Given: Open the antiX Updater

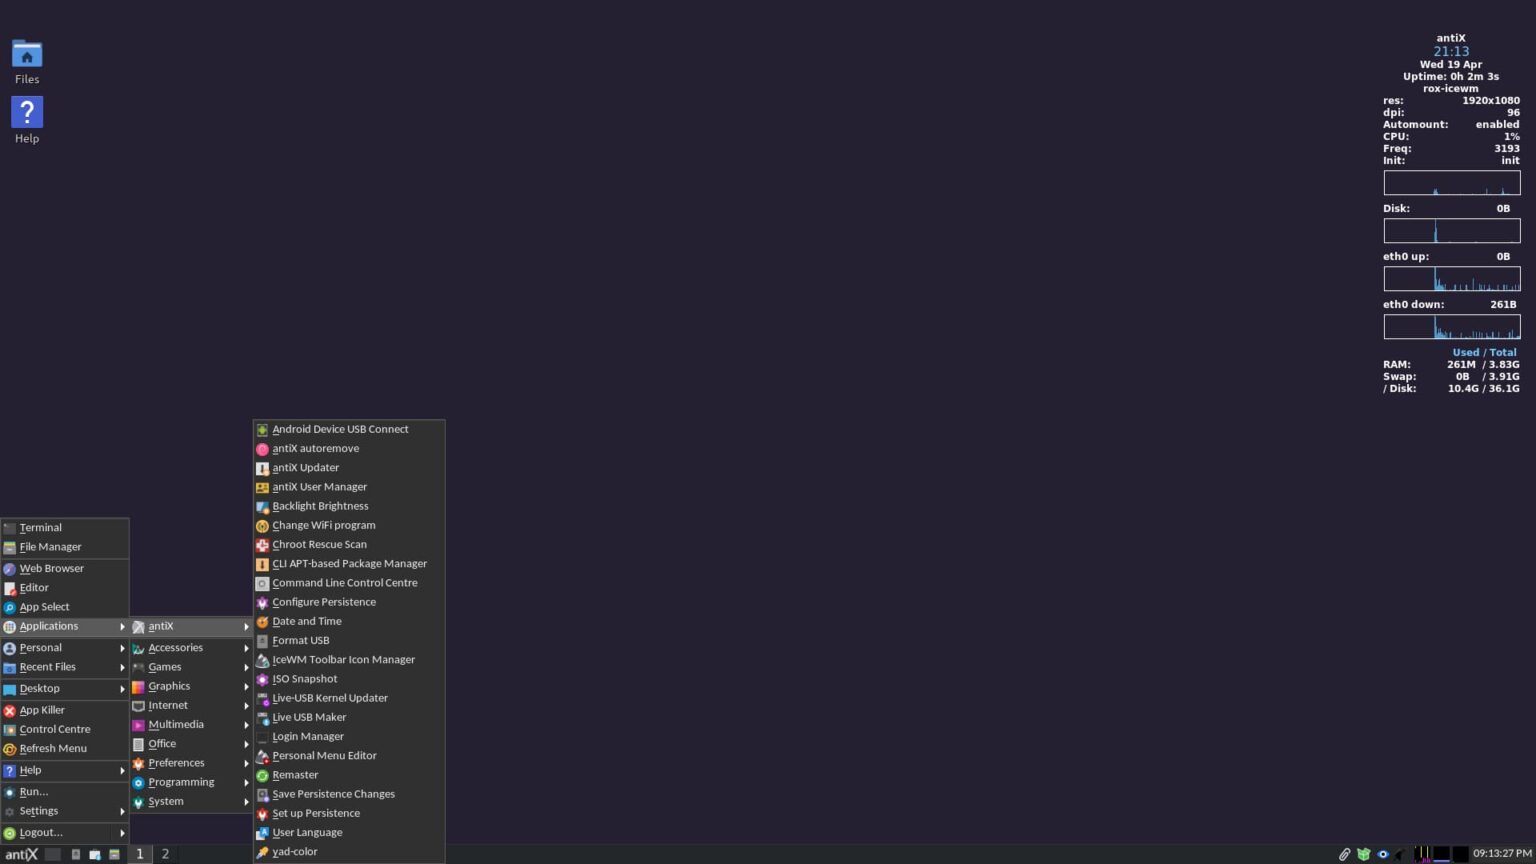Looking at the screenshot, I should [305, 467].
